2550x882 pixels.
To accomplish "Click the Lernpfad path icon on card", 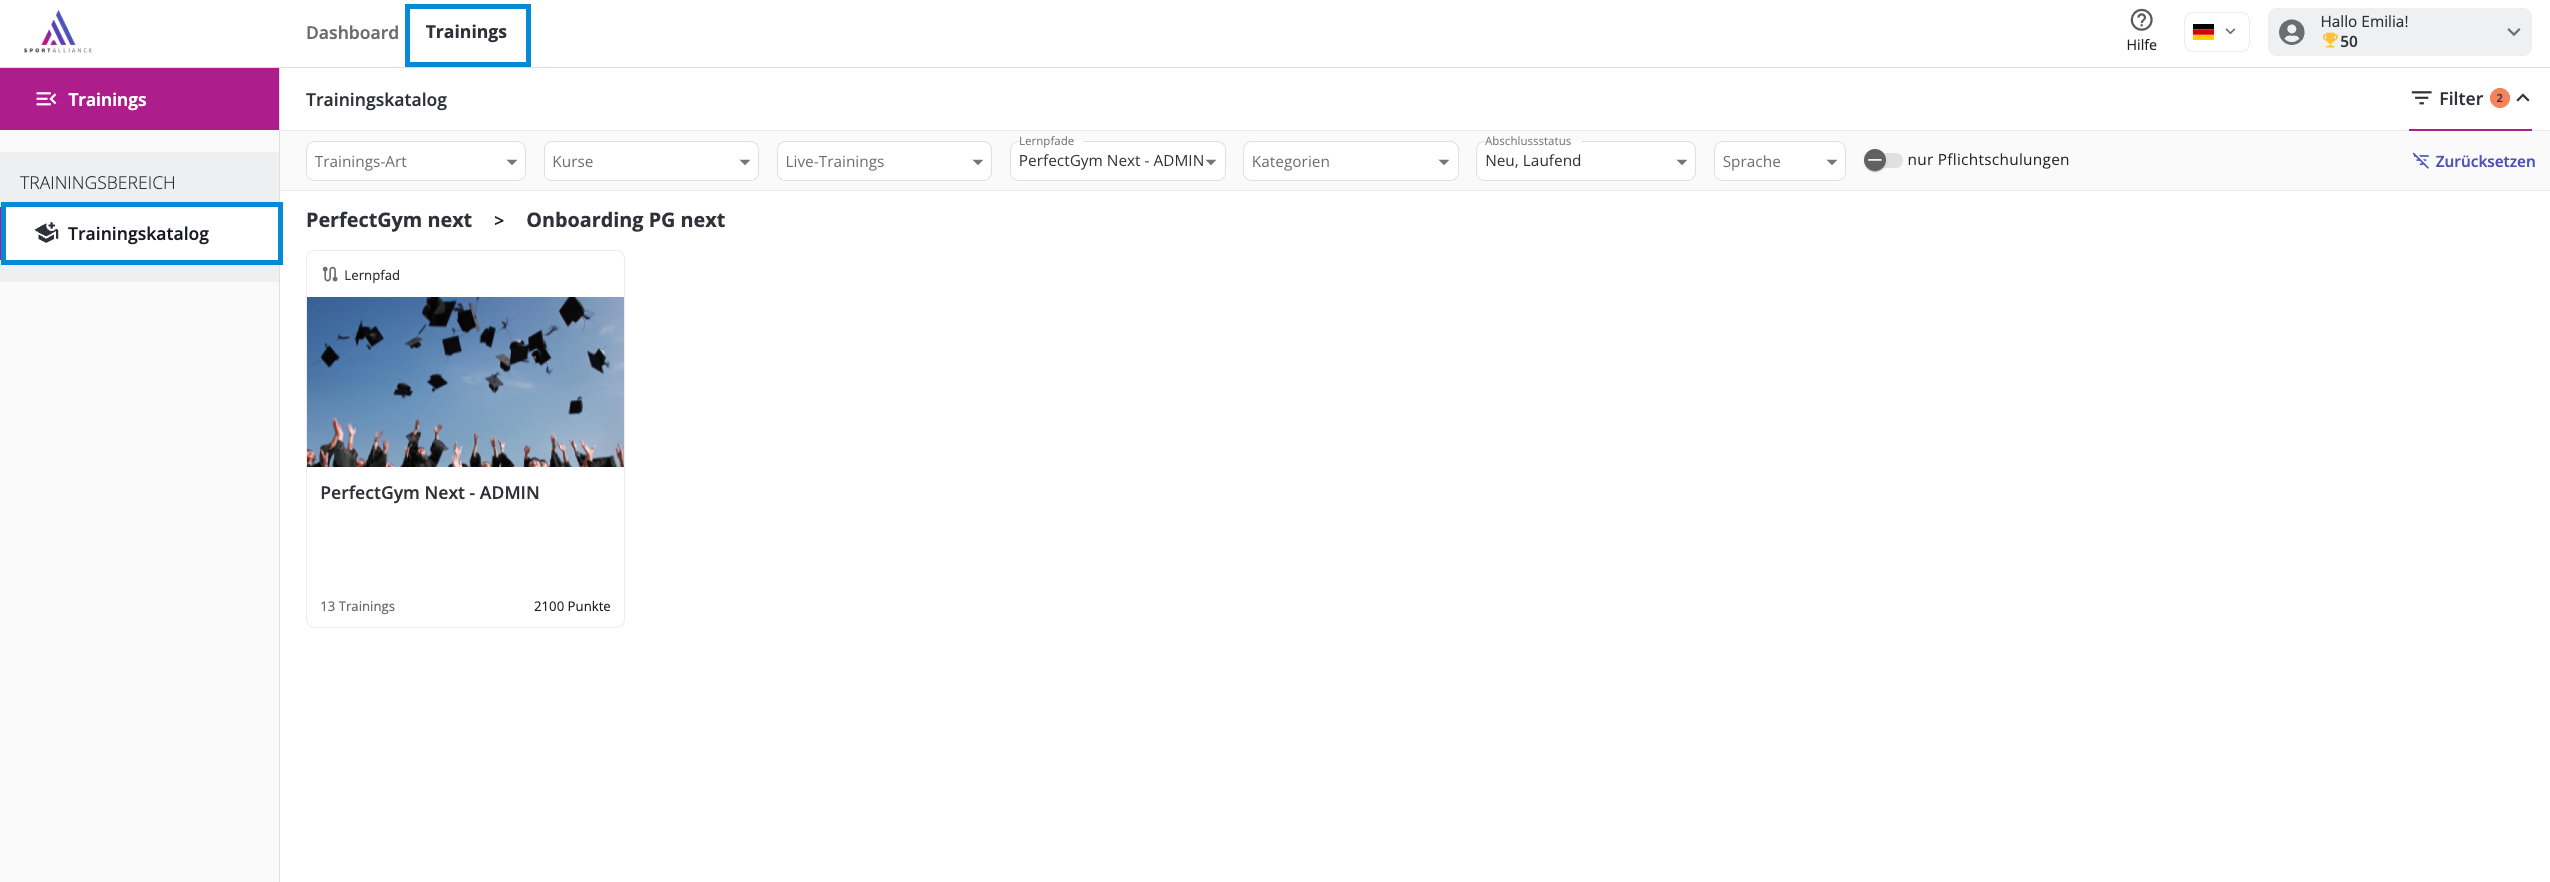I will pos(329,274).
